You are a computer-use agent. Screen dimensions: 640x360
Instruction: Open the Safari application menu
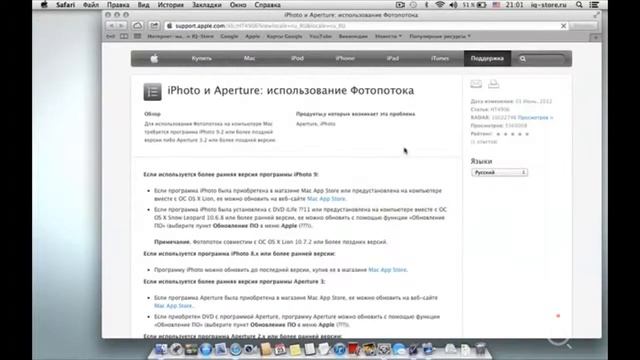65,5
